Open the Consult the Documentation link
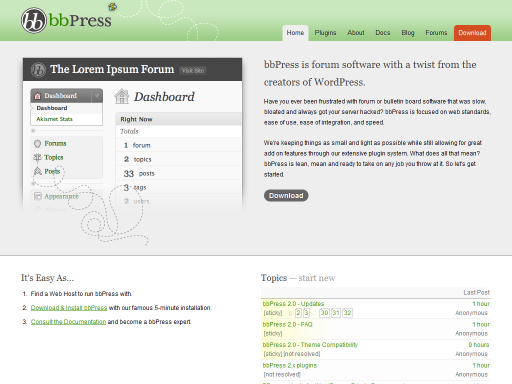 (68, 322)
